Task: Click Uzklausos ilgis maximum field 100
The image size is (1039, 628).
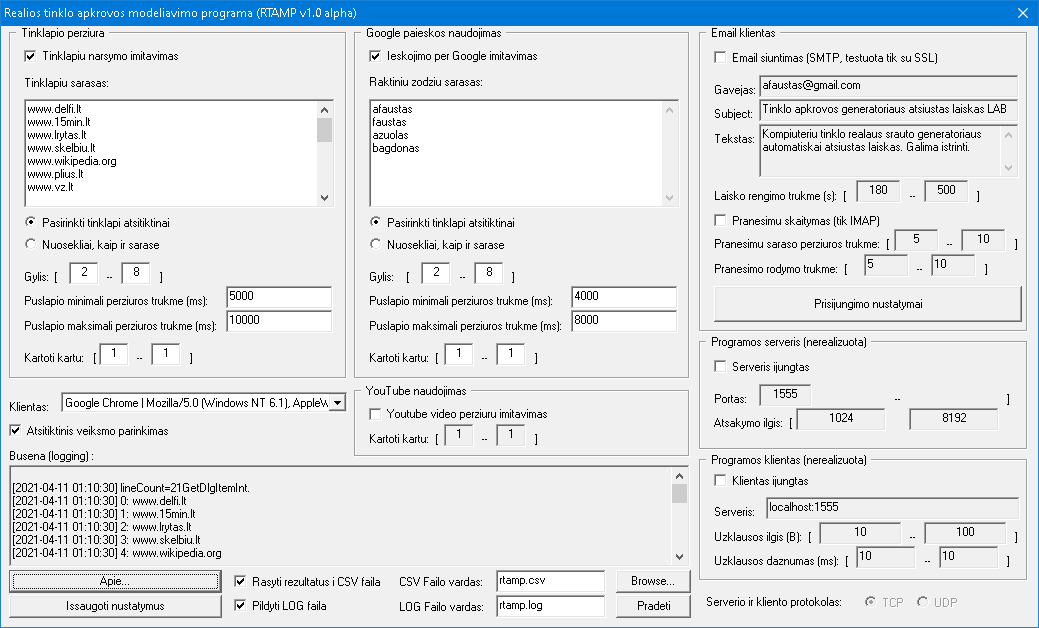Action: [x=965, y=533]
